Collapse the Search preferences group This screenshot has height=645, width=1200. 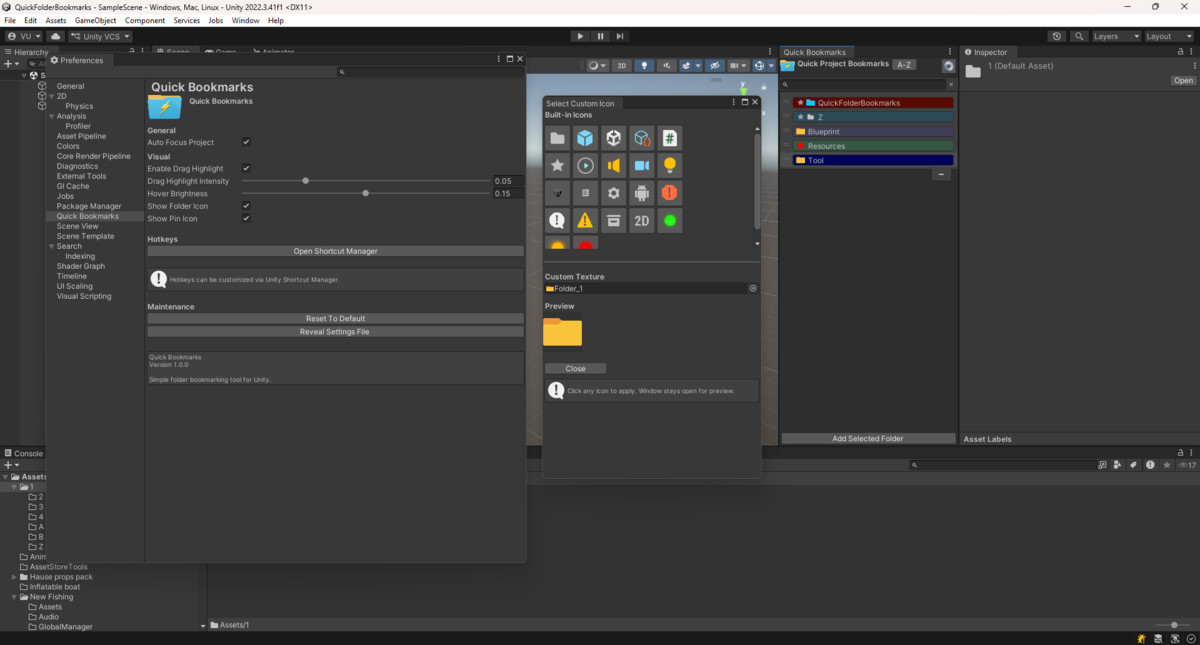pos(51,246)
